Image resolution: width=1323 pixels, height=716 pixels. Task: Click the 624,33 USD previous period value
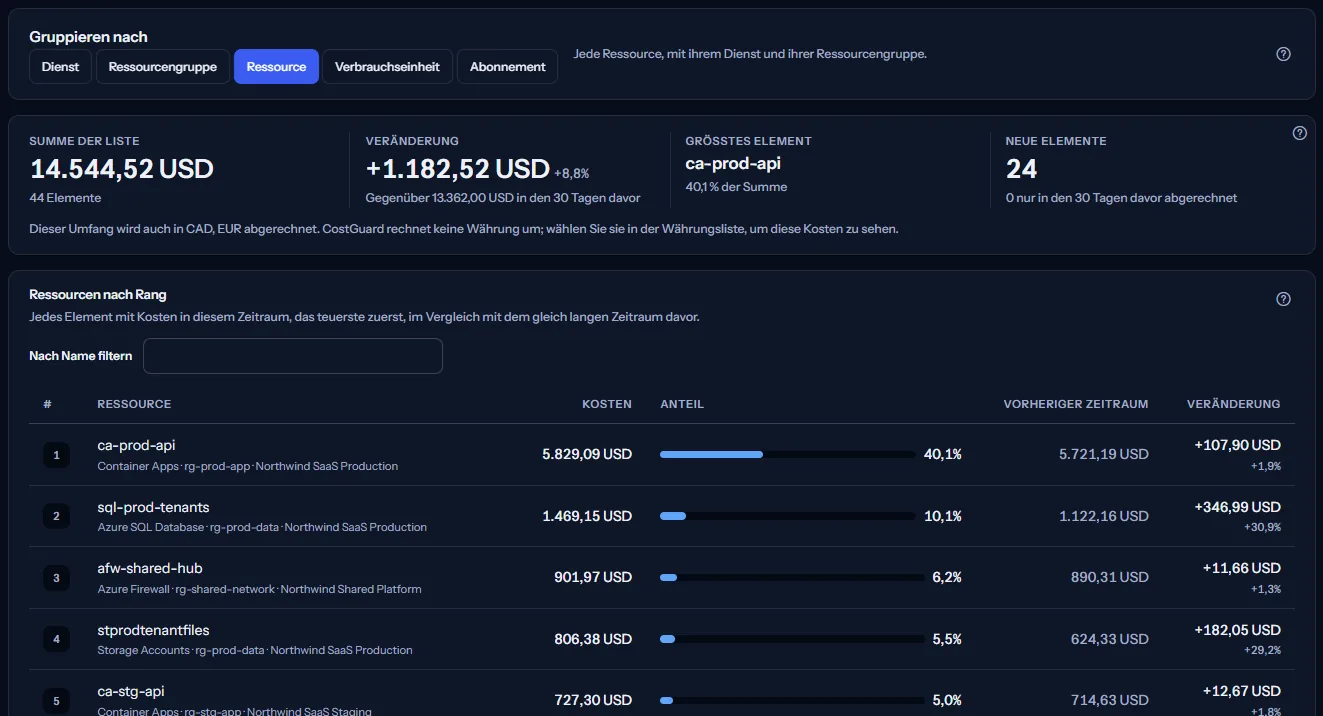[x=1110, y=639]
